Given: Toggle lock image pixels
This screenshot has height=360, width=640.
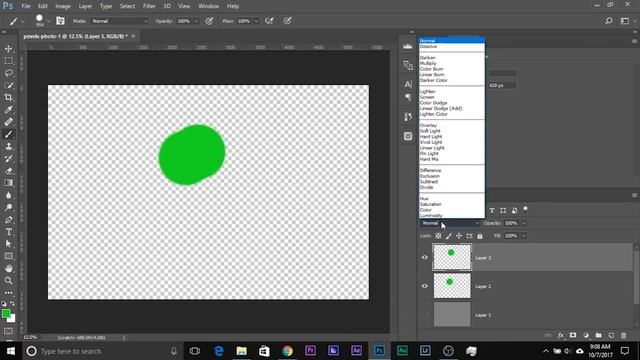Looking at the screenshot, I should pyautogui.click(x=449, y=236).
